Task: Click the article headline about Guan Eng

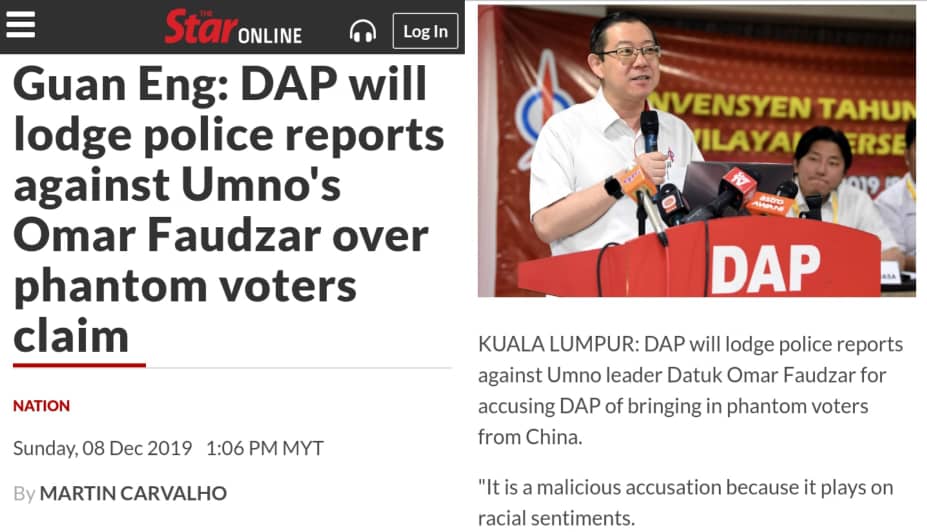Action: point(228,209)
